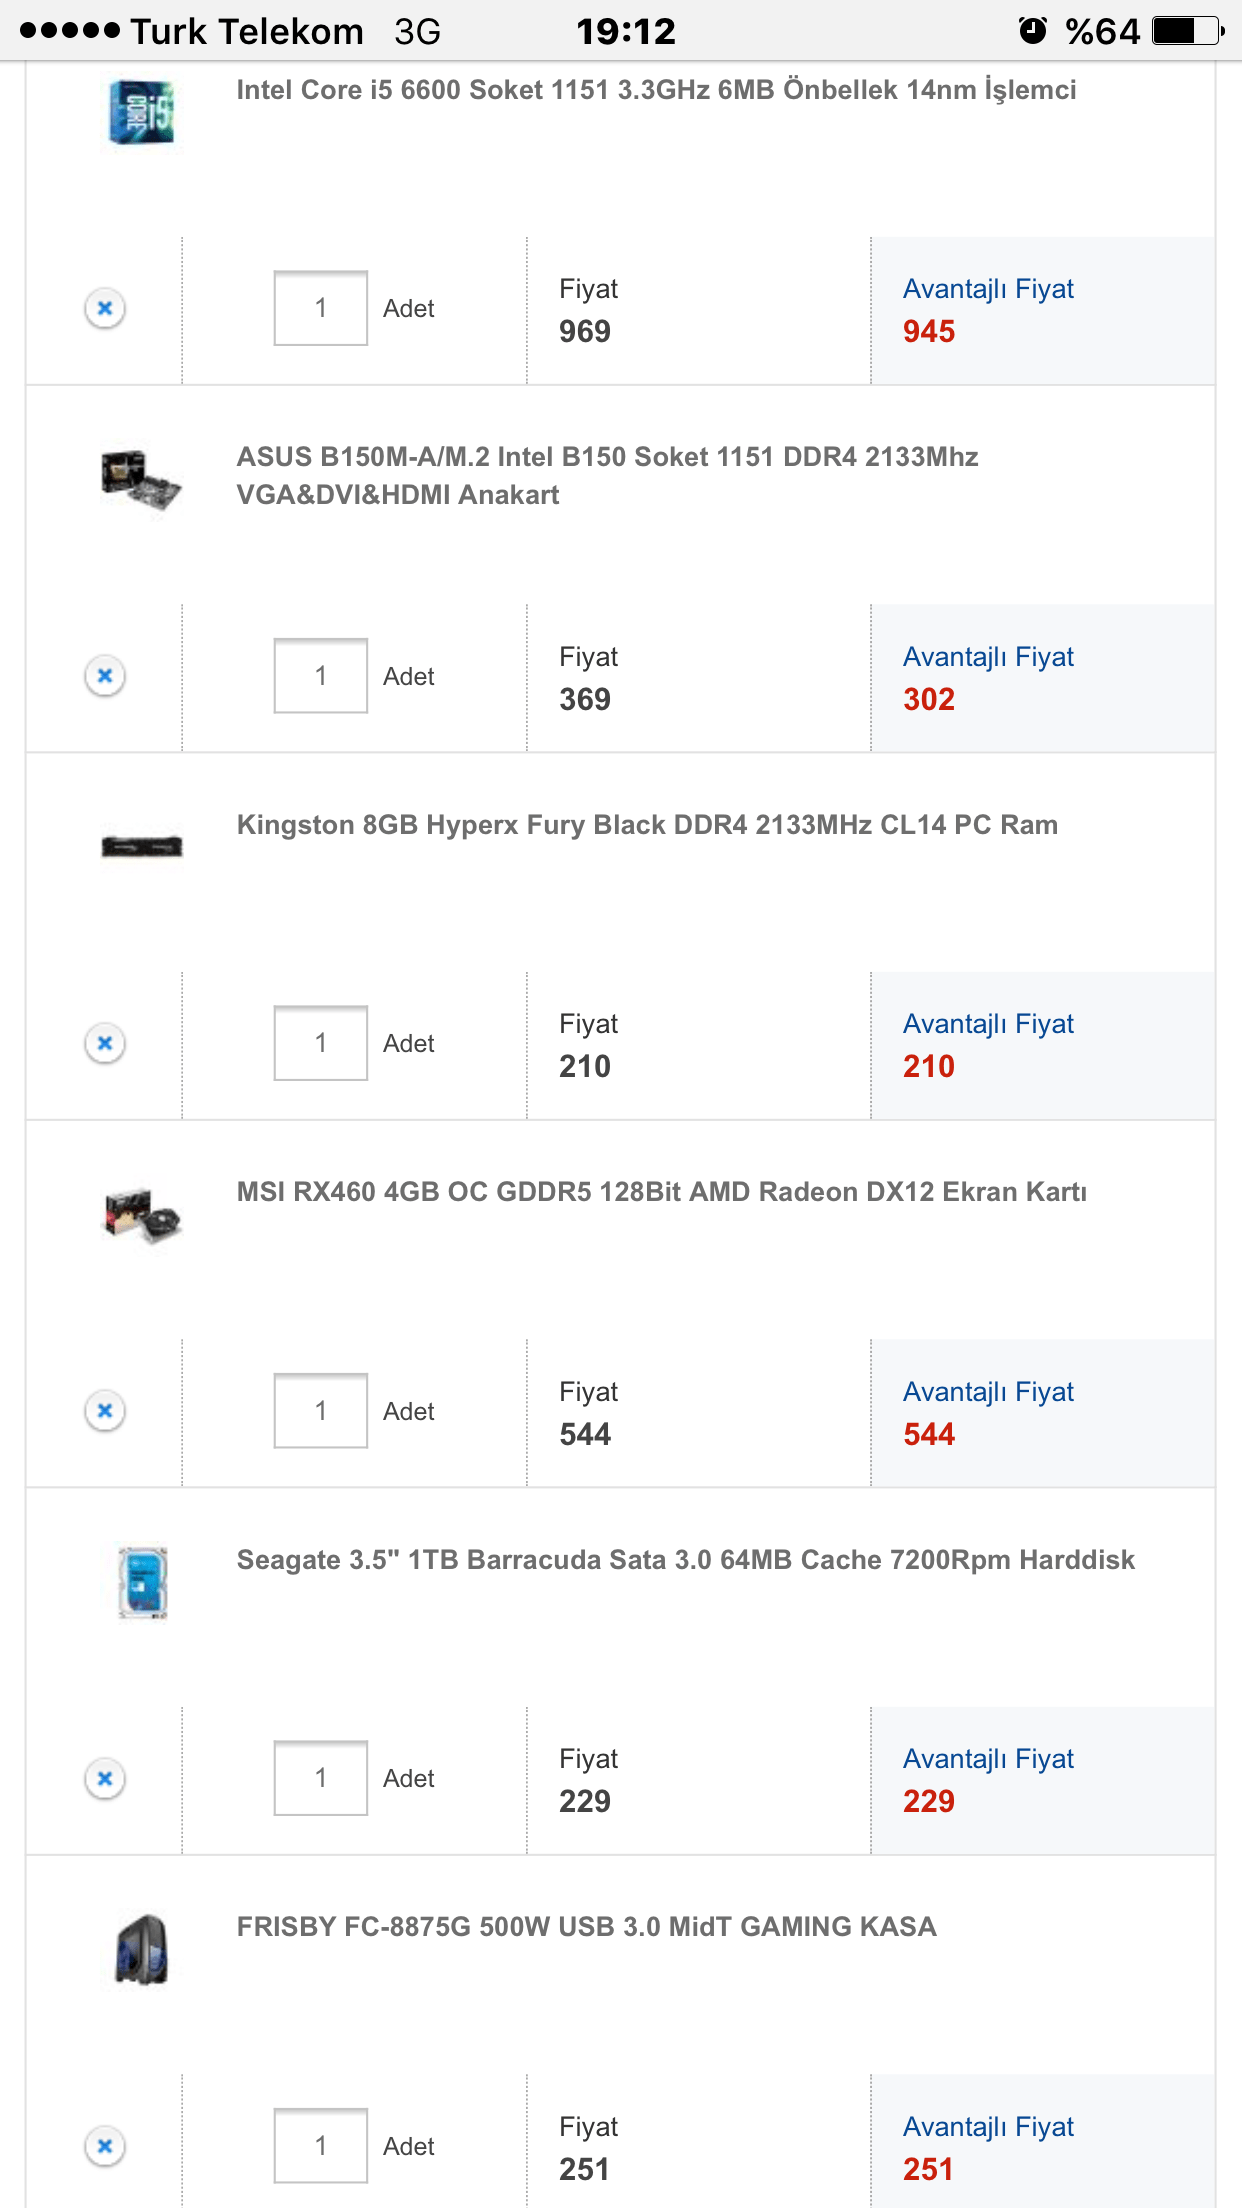Remove ASUS B150M-A motherboard from cart
Image resolution: width=1242 pixels, height=2208 pixels.
tap(105, 676)
